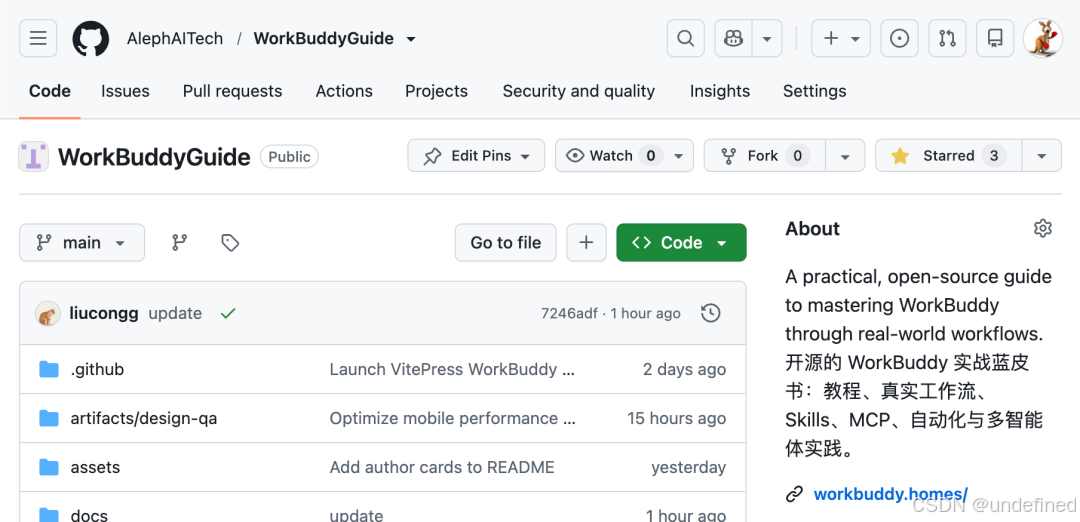Image resolution: width=1080 pixels, height=522 pixels.
Task: Open the .github folder
Action: coord(97,369)
